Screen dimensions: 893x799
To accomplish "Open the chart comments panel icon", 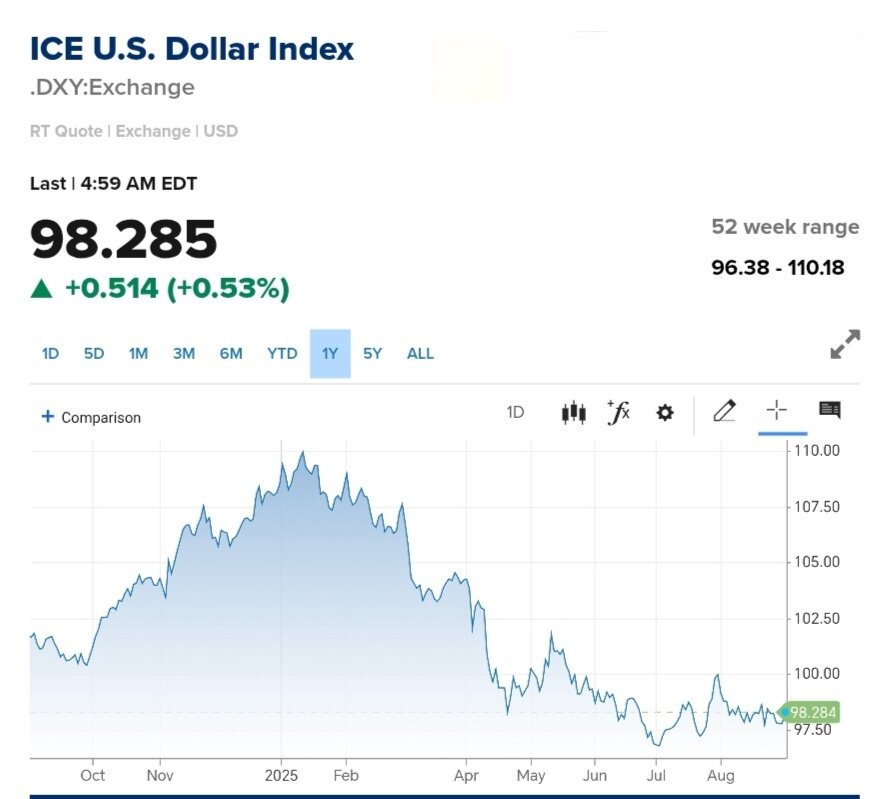I will (x=830, y=410).
